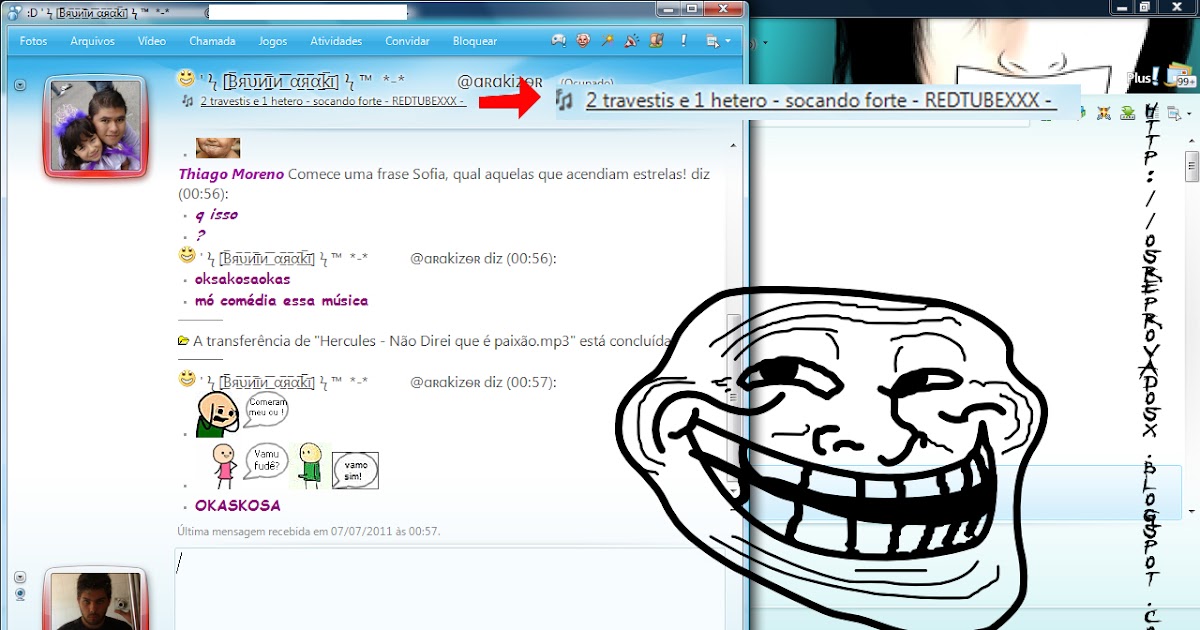
Task: Click the webcam icon at bottom left
Action: [20, 594]
